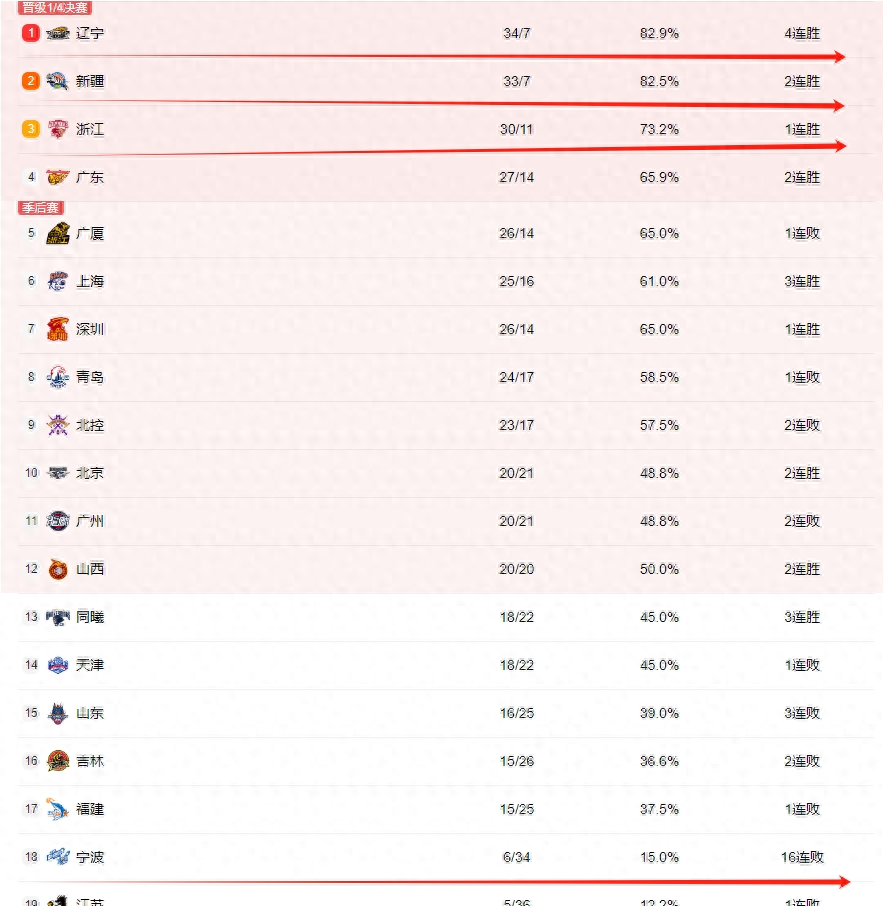
Task: Click the 广东 team logo
Action: 58,177
